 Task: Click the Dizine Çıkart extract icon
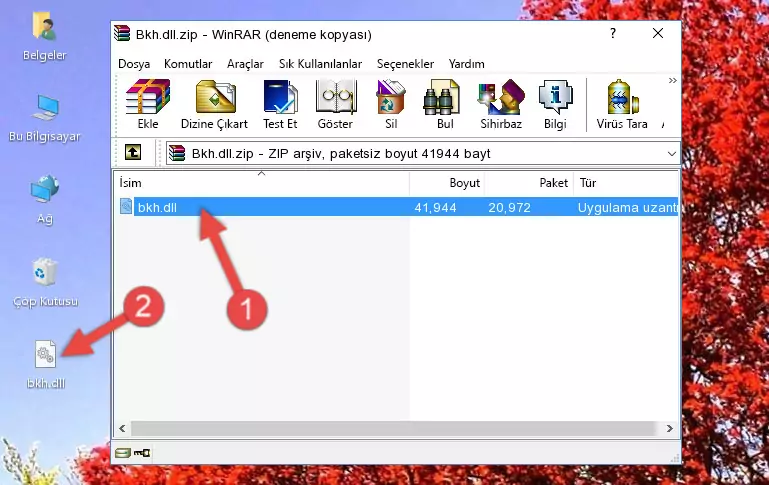pyautogui.click(x=215, y=97)
